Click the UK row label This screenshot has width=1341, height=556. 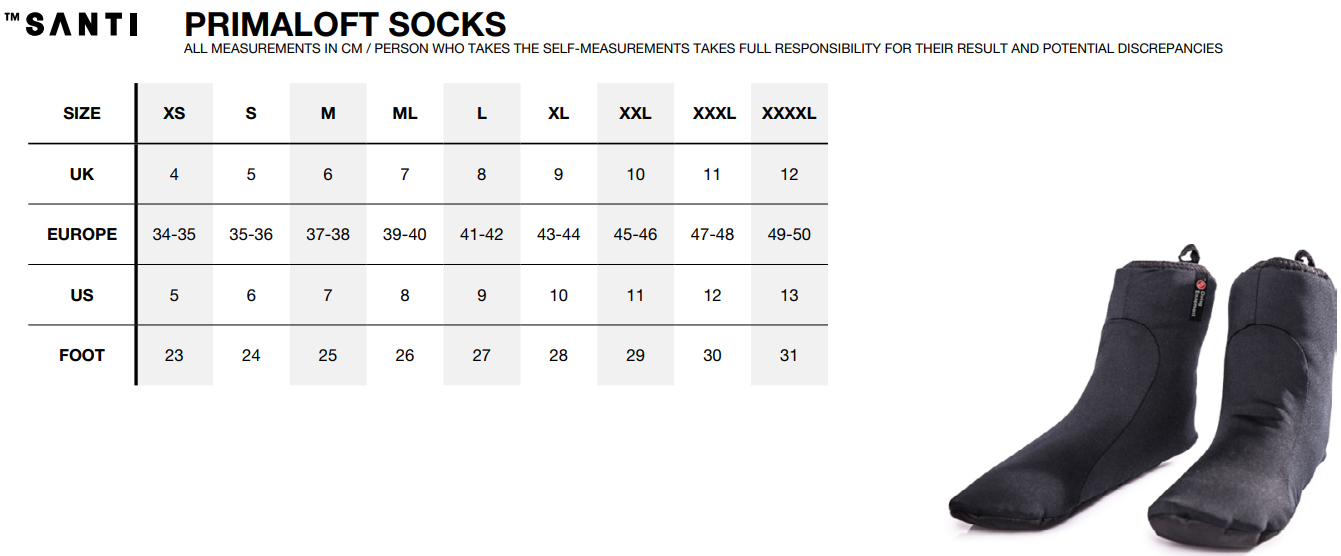pyautogui.click(x=82, y=174)
